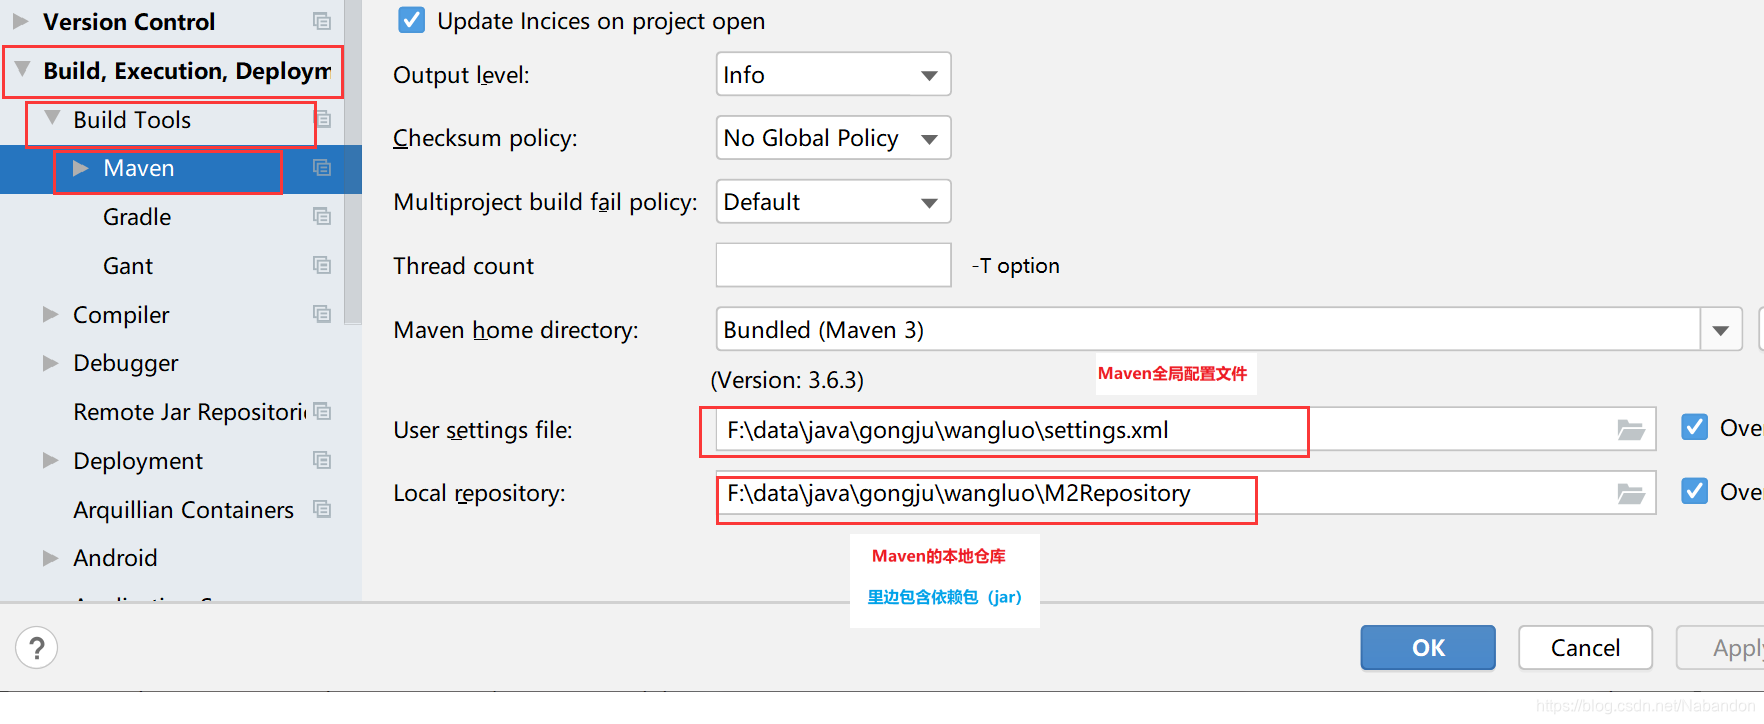Click the Apply button
Viewport: 1764px width, 724px height.
(1720, 648)
